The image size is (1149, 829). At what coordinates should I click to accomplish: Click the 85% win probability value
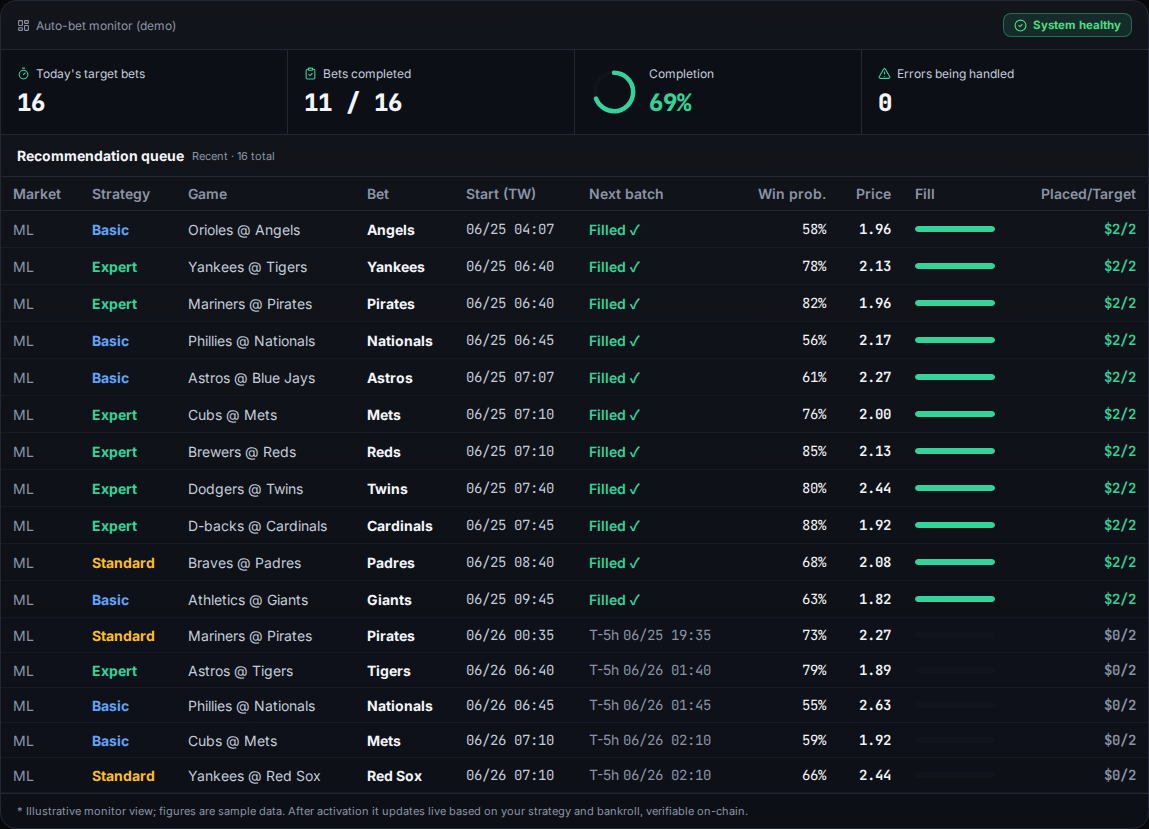pos(814,452)
